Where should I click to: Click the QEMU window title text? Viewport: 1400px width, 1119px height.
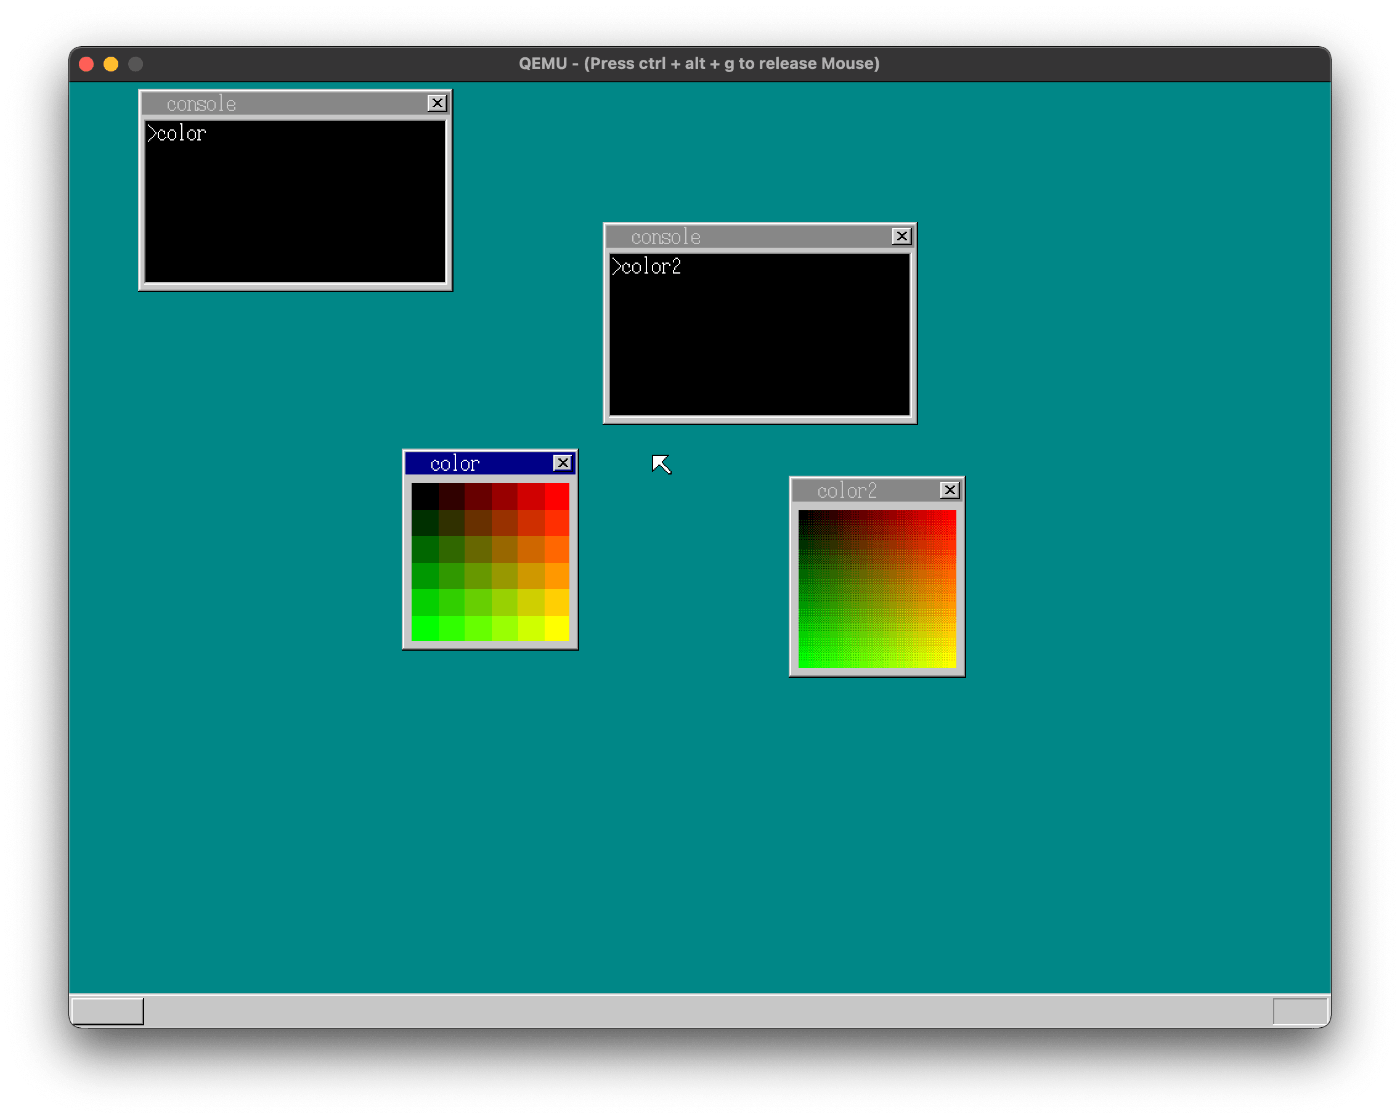click(x=699, y=63)
